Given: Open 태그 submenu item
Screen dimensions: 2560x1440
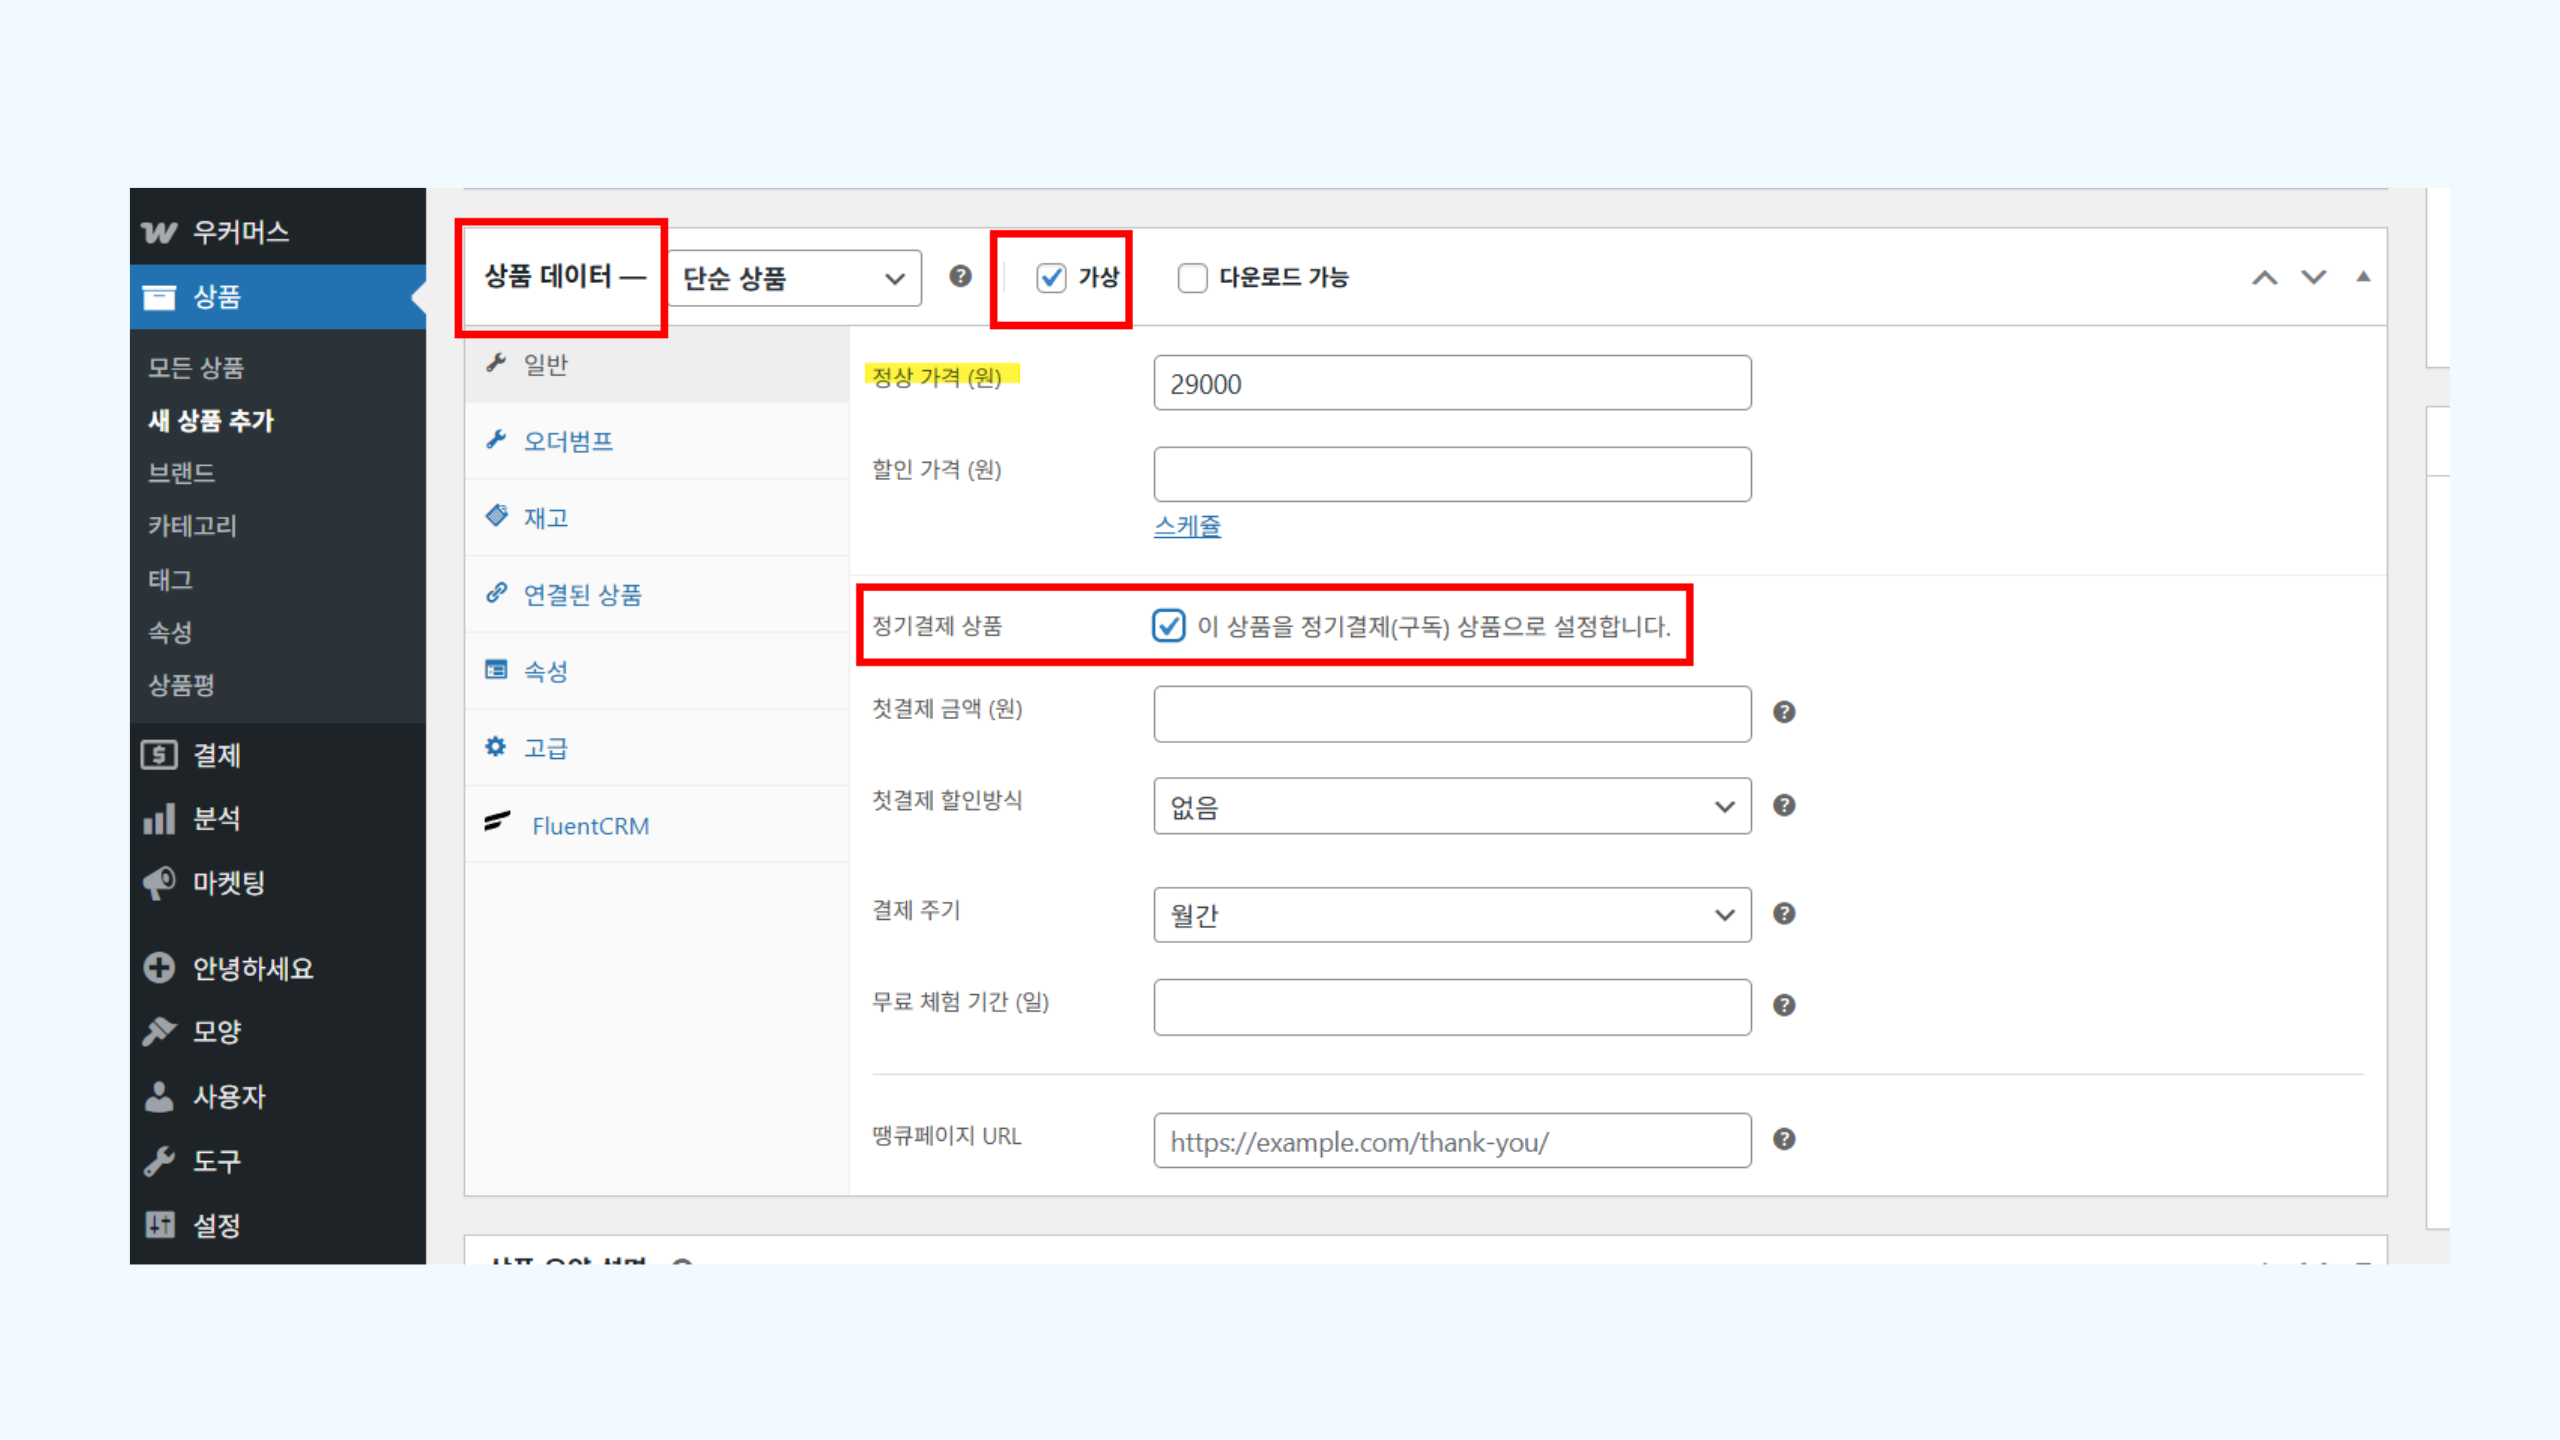Looking at the screenshot, I should pyautogui.click(x=170, y=579).
